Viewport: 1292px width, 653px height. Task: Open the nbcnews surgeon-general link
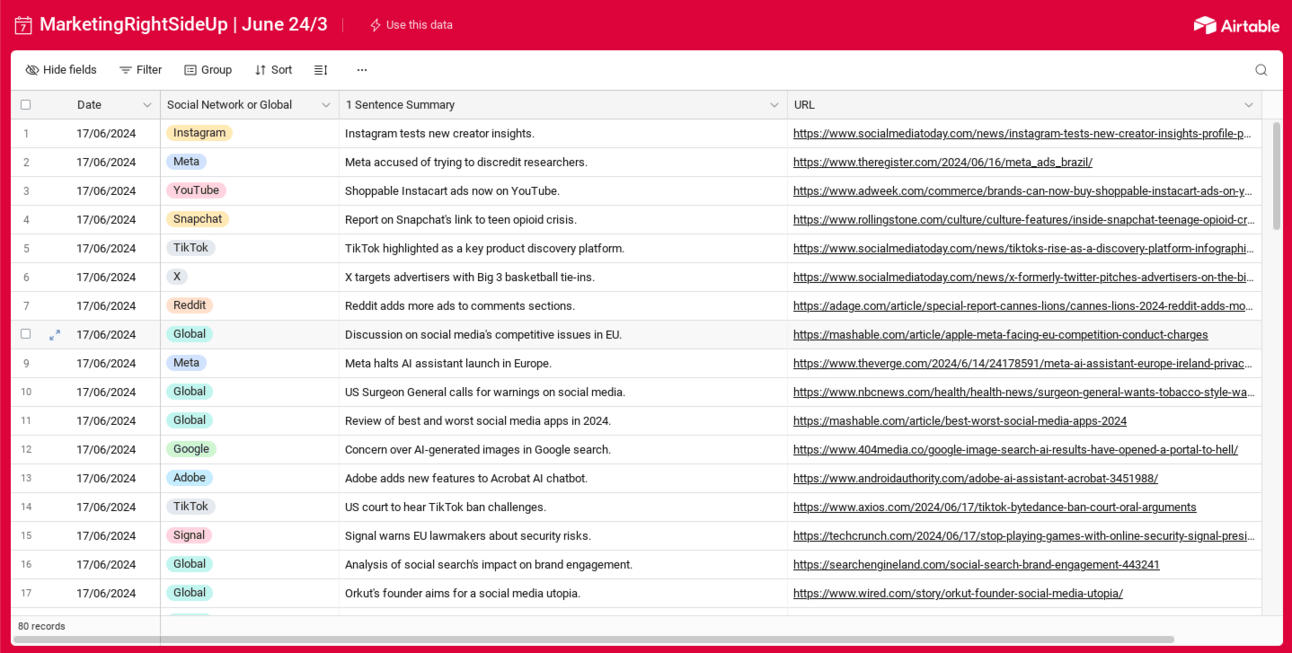click(x=1023, y=393)
